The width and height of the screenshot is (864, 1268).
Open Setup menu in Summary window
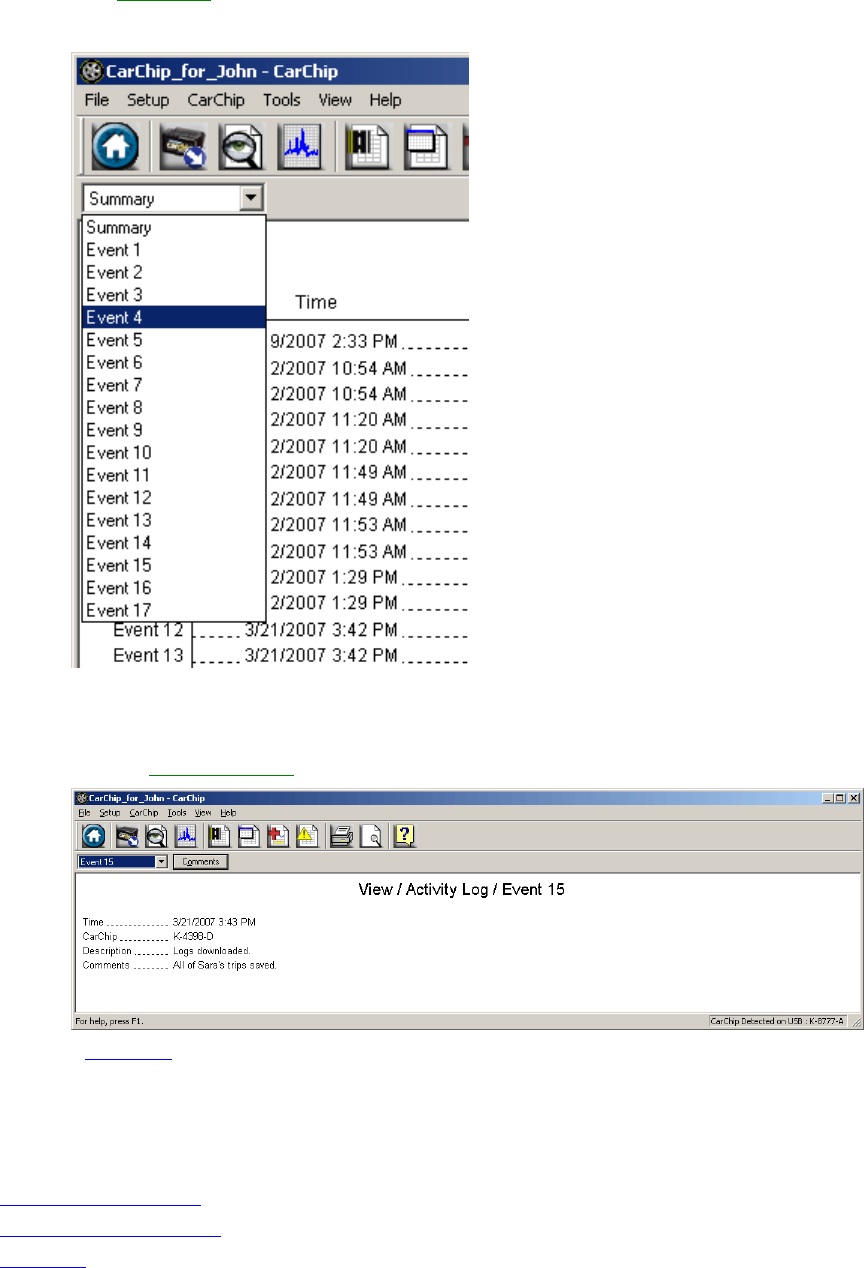pos(148,100)
